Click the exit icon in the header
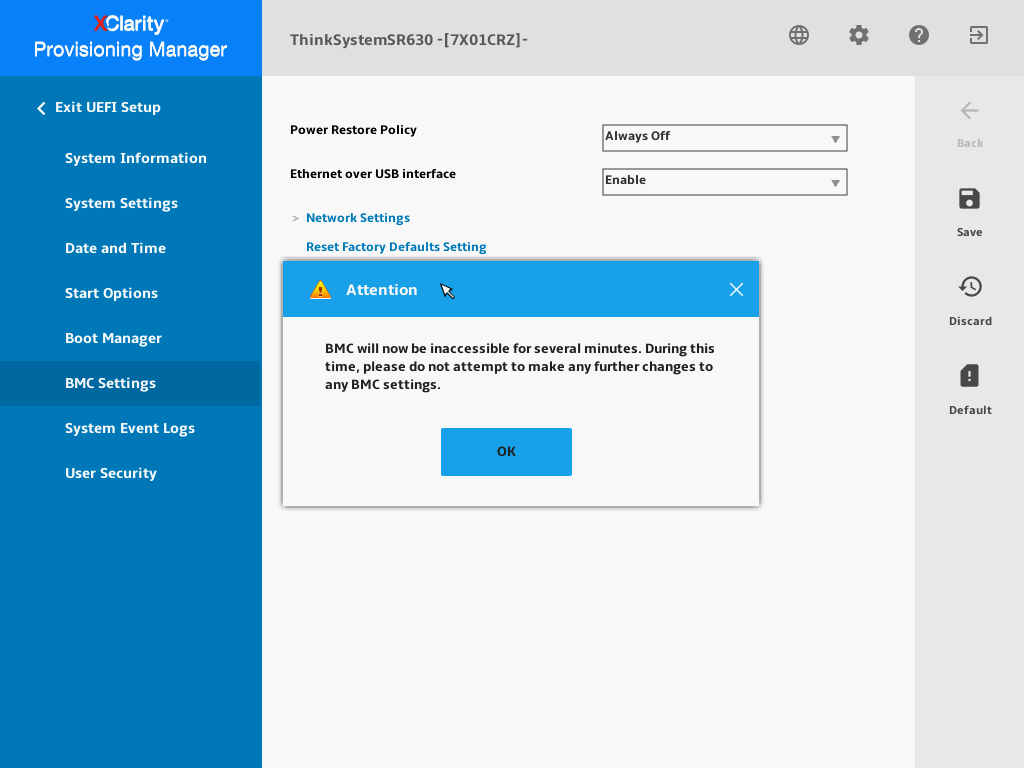Image resolution: width=1024 pixels, height=768 pixels. coord(978,35)
